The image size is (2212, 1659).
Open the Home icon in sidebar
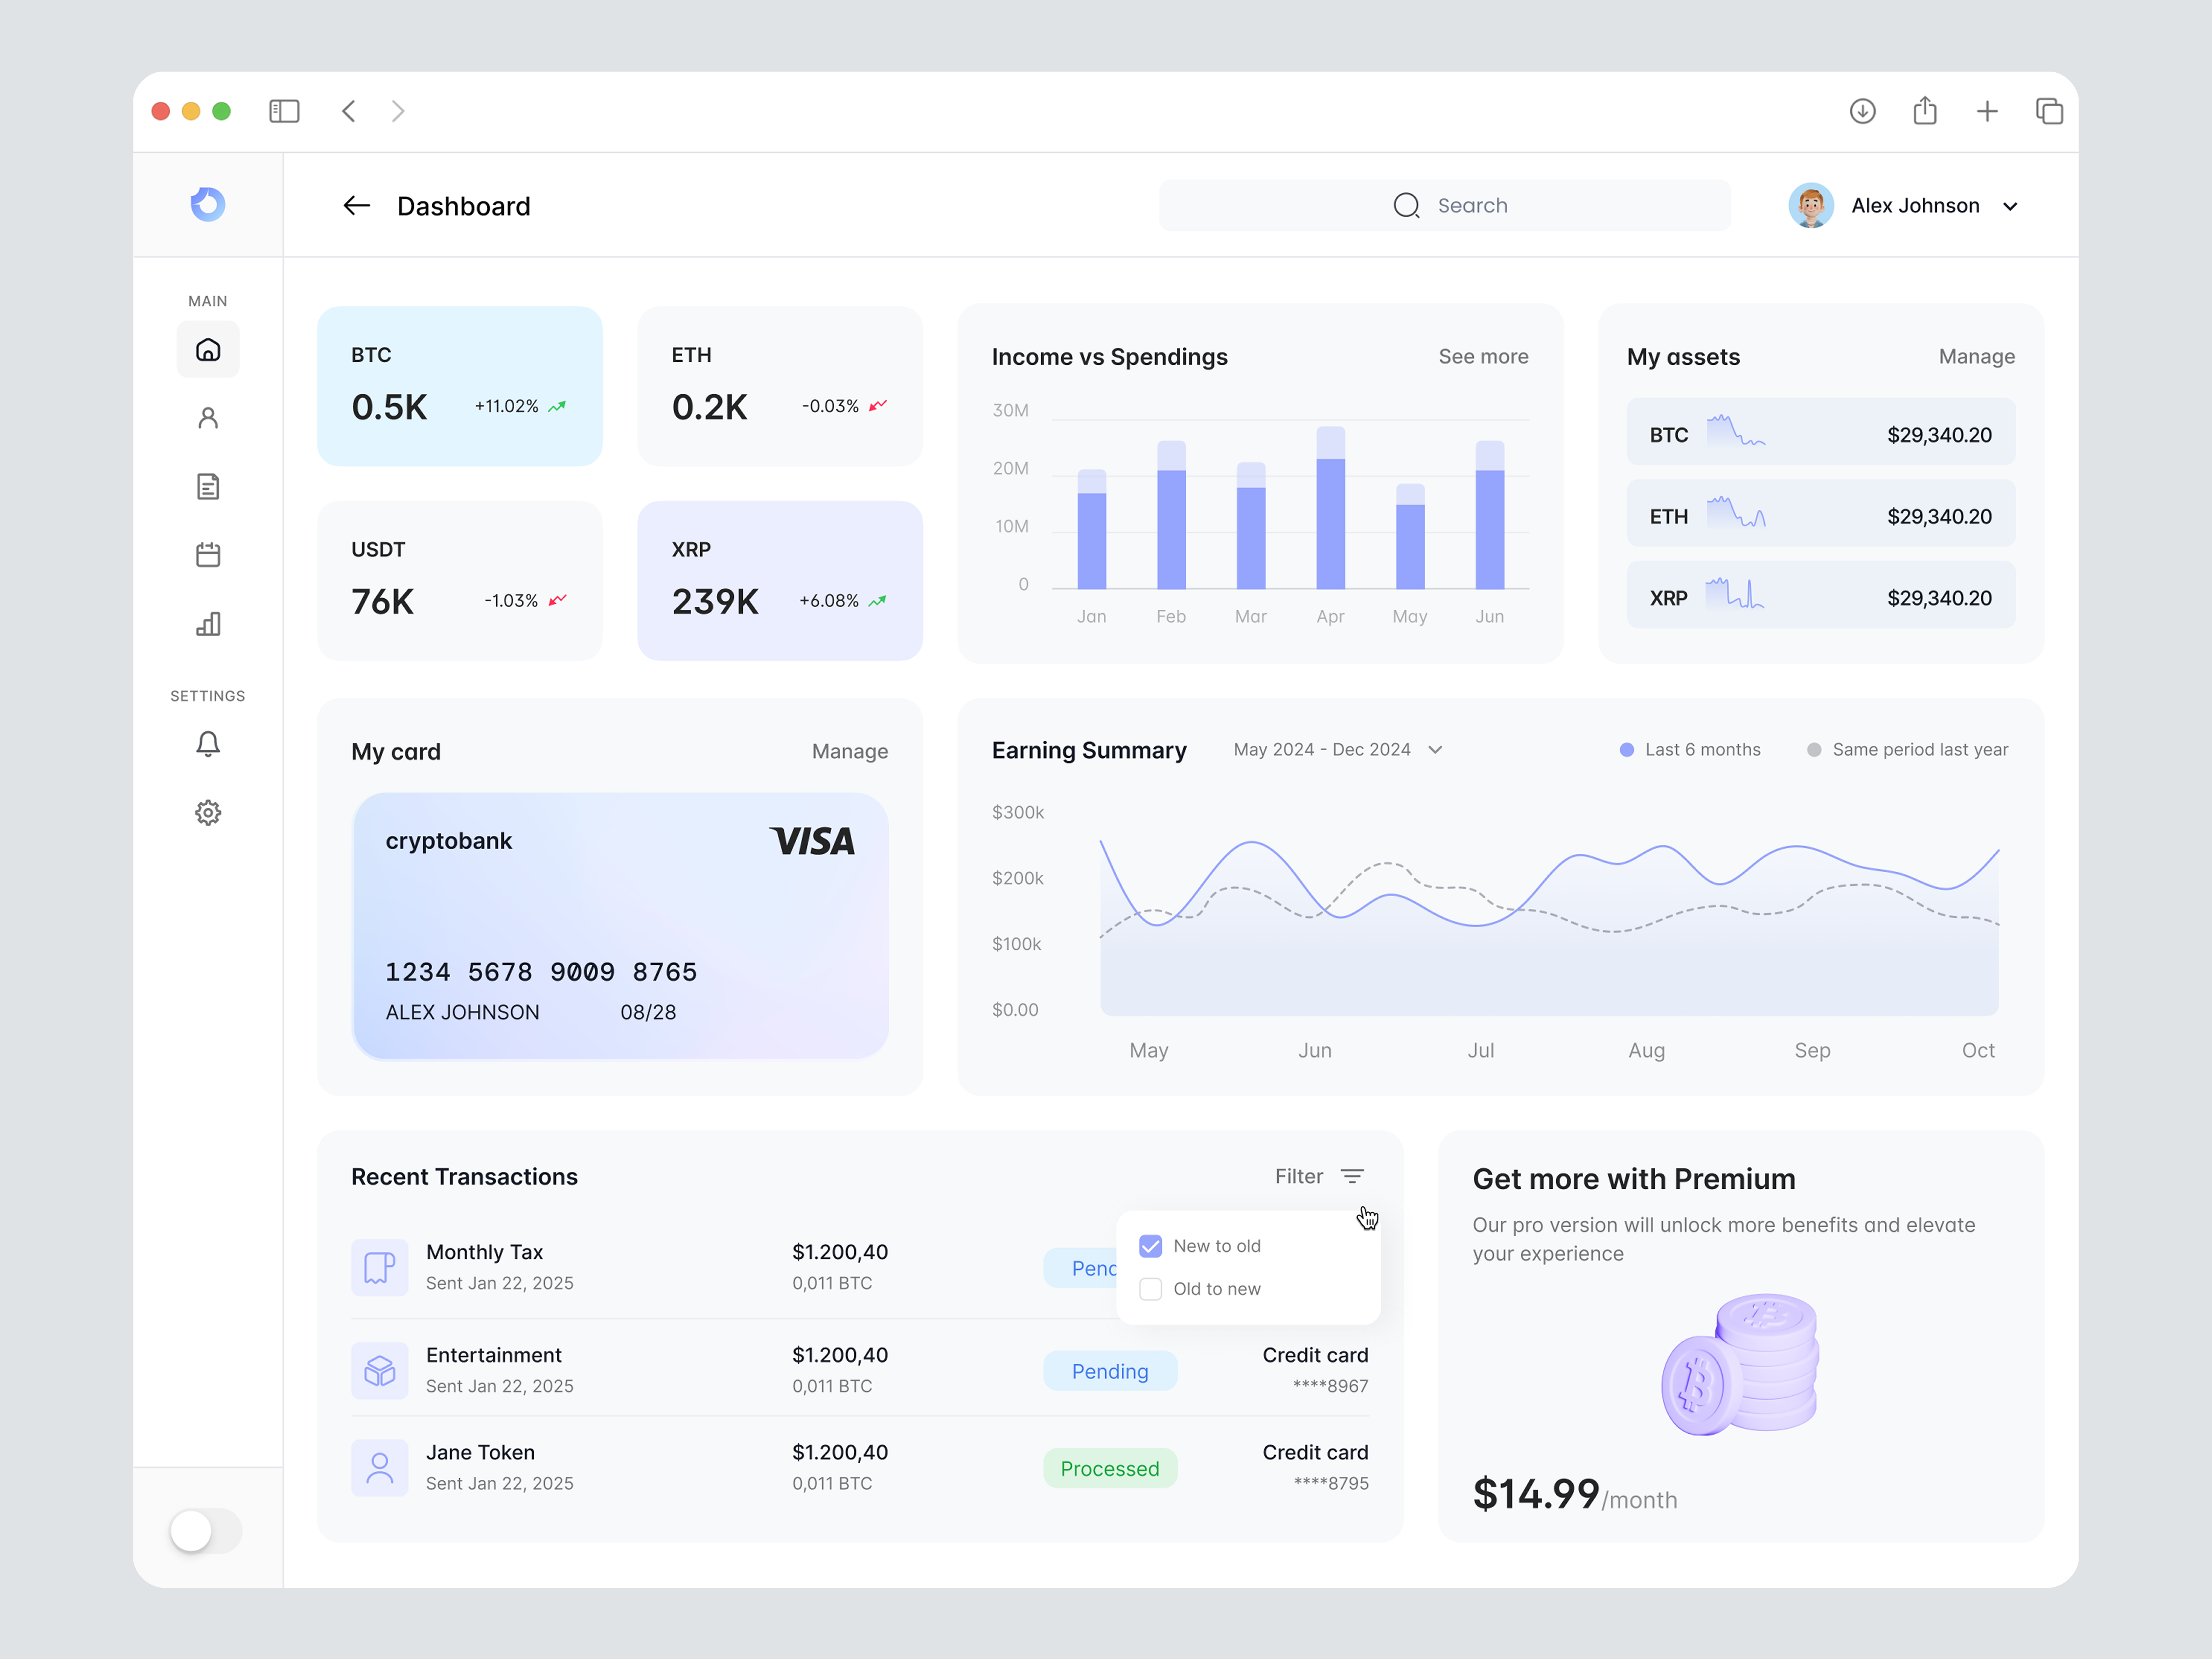click(208, 349)
